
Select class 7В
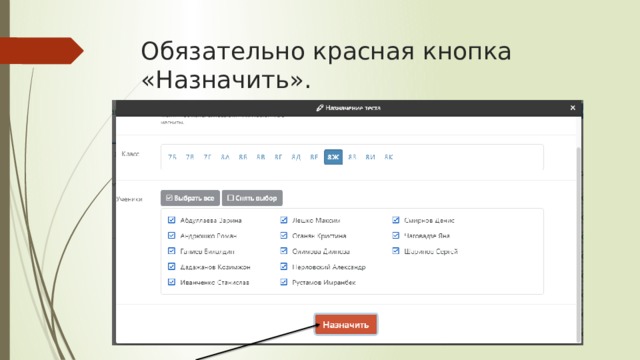point(190,157)
